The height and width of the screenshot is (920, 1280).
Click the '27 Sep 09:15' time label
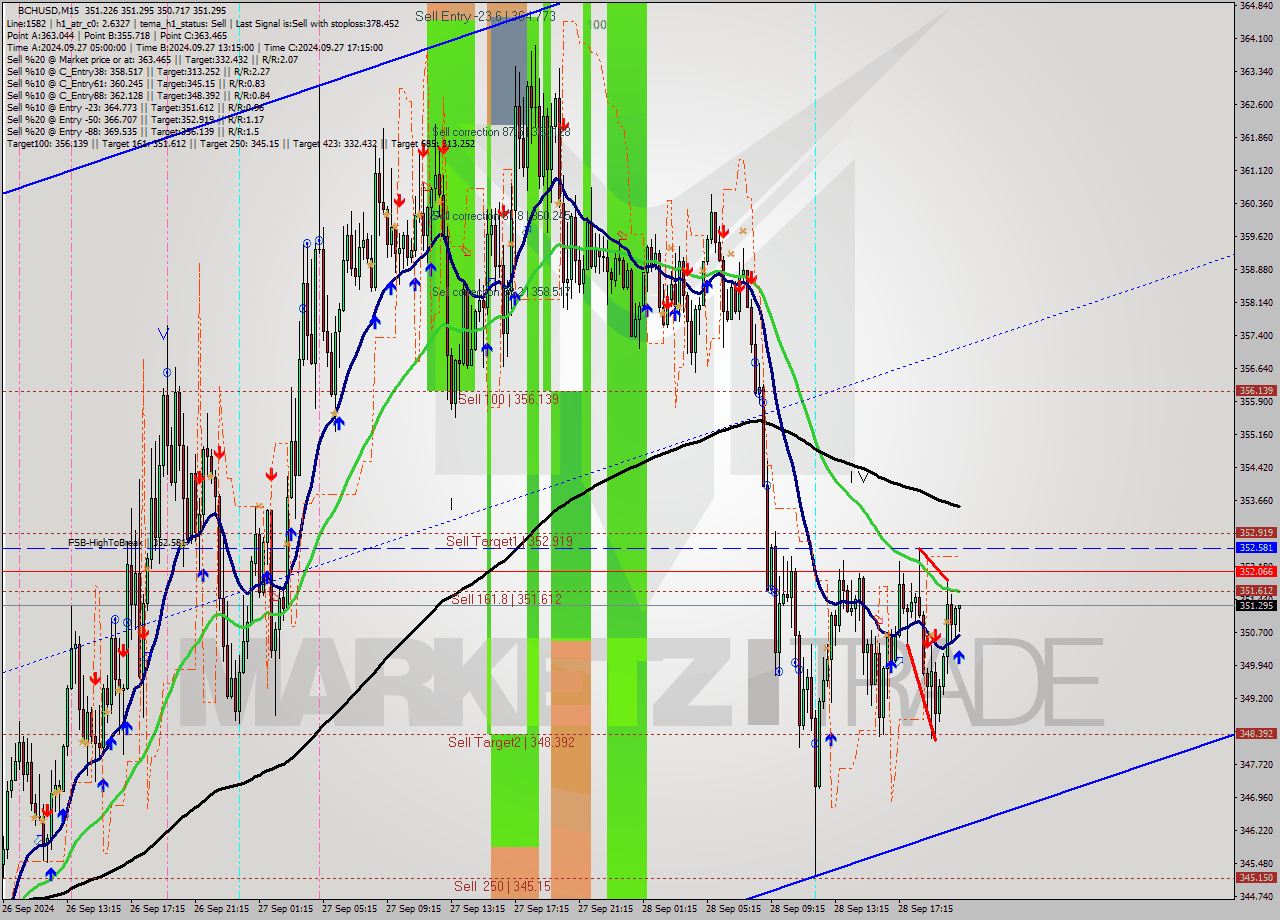tap(415, 909)
